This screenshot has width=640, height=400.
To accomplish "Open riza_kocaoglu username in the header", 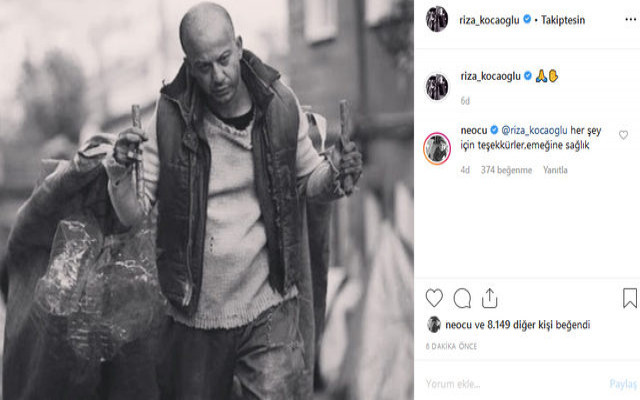I will (489, 20).
